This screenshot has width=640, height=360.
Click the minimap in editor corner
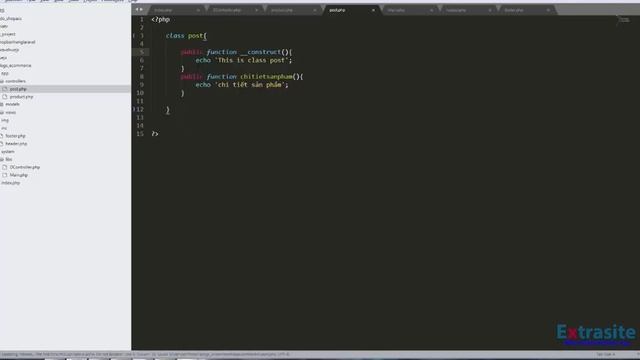click(624, 20)
